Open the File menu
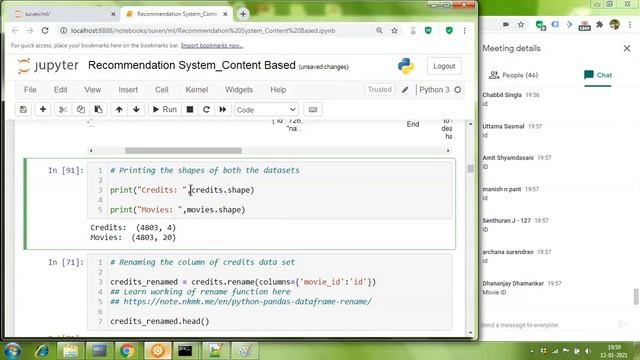 click(x=30, y=90)
